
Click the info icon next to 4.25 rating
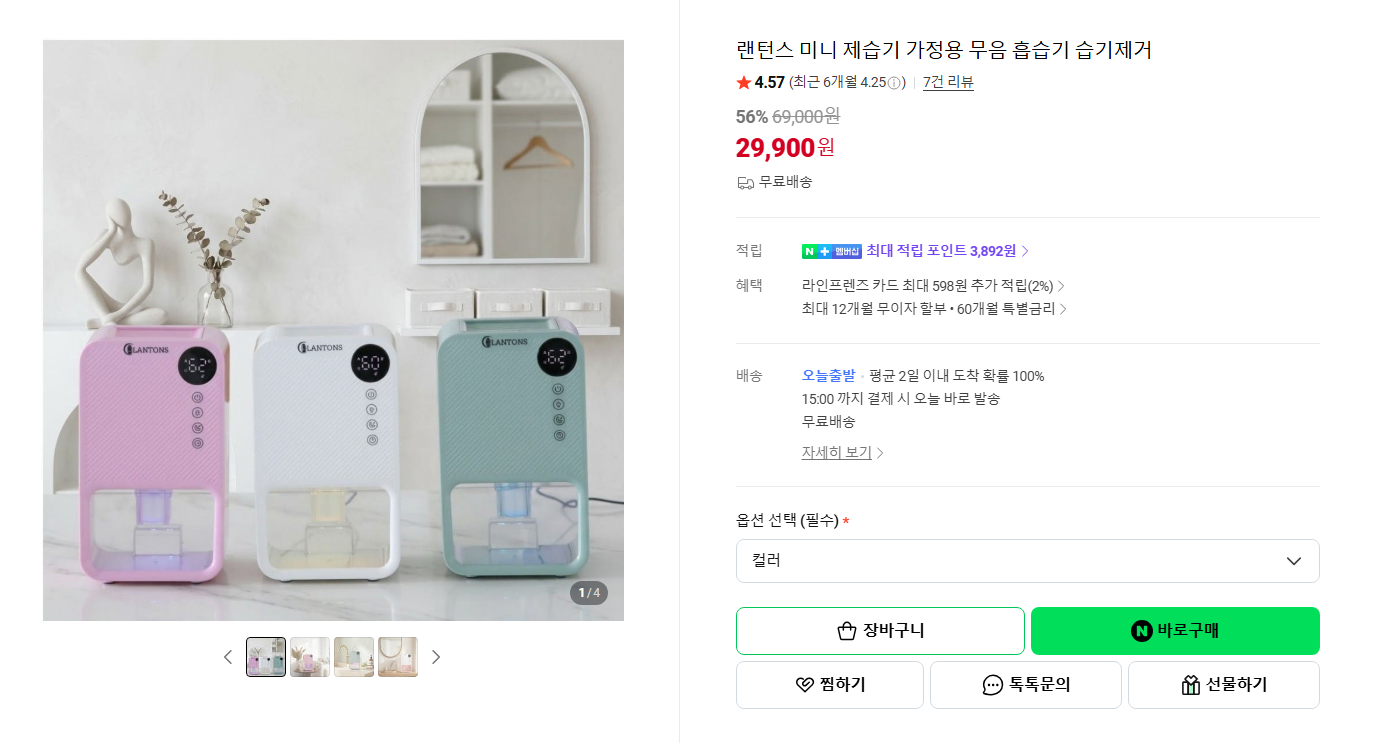click(894, 83)
